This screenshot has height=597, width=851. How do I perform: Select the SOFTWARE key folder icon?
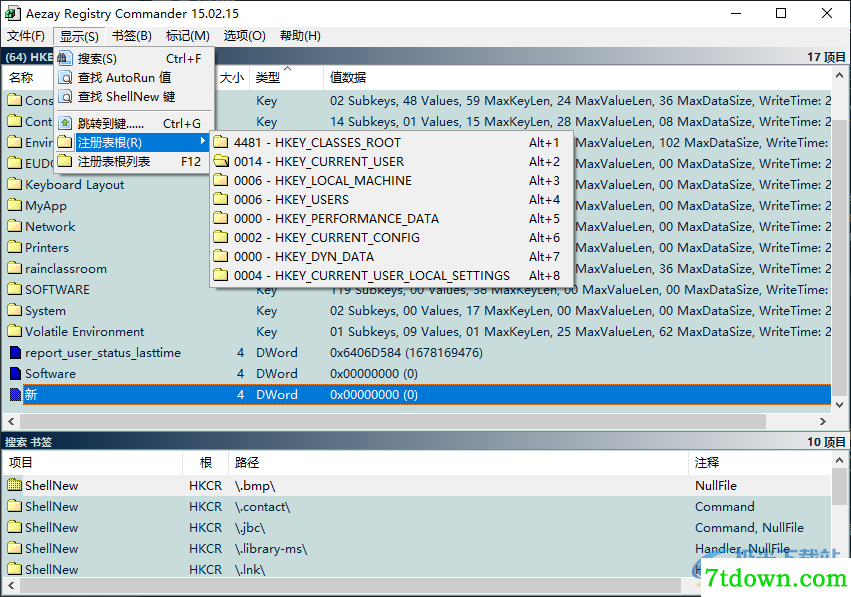coord(15,289)
